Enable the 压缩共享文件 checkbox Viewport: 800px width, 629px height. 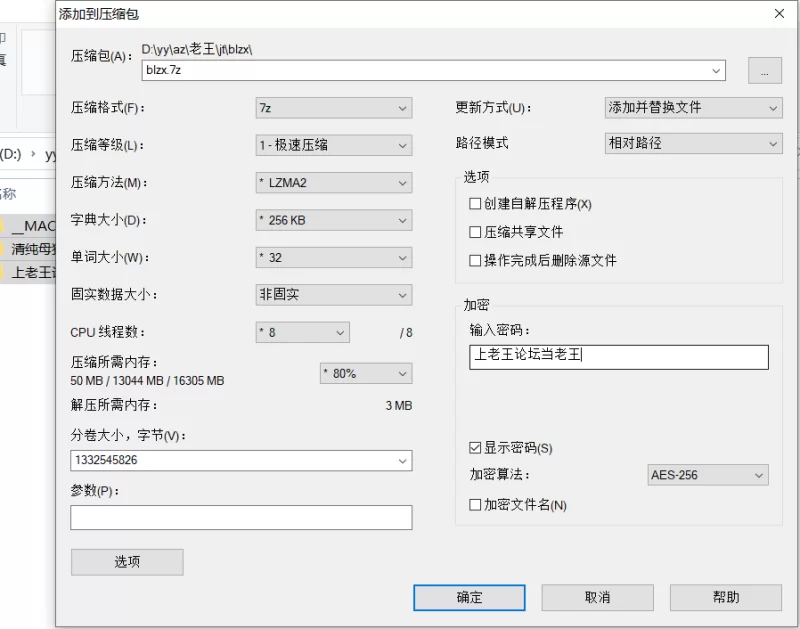[474, 232]
